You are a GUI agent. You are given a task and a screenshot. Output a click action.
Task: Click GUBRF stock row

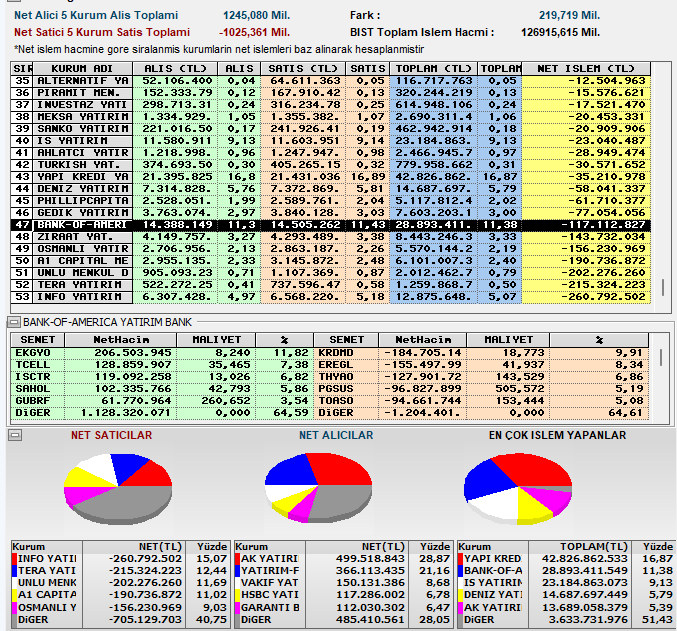click(162, 401)
